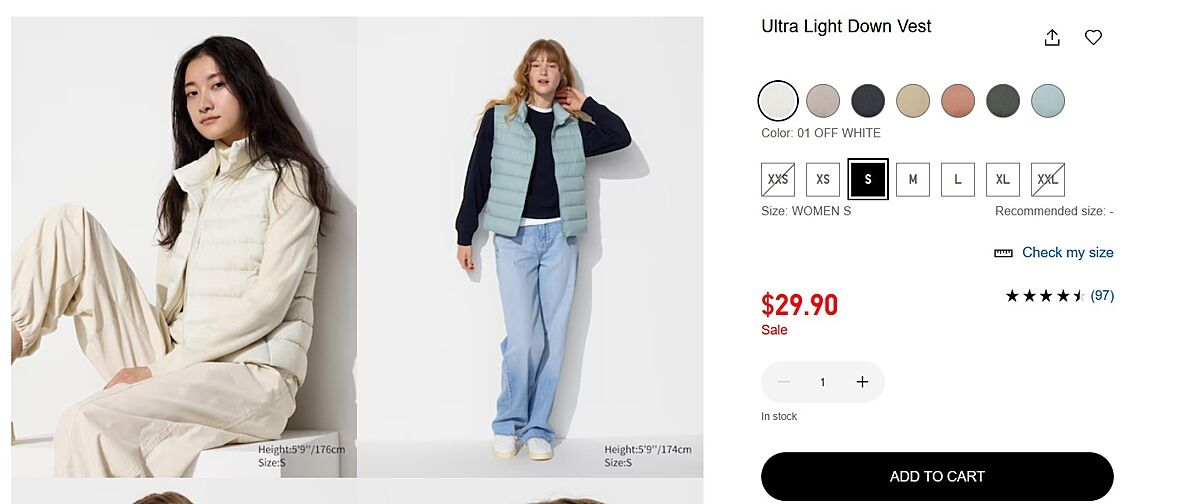Click the share icon

1052,38
